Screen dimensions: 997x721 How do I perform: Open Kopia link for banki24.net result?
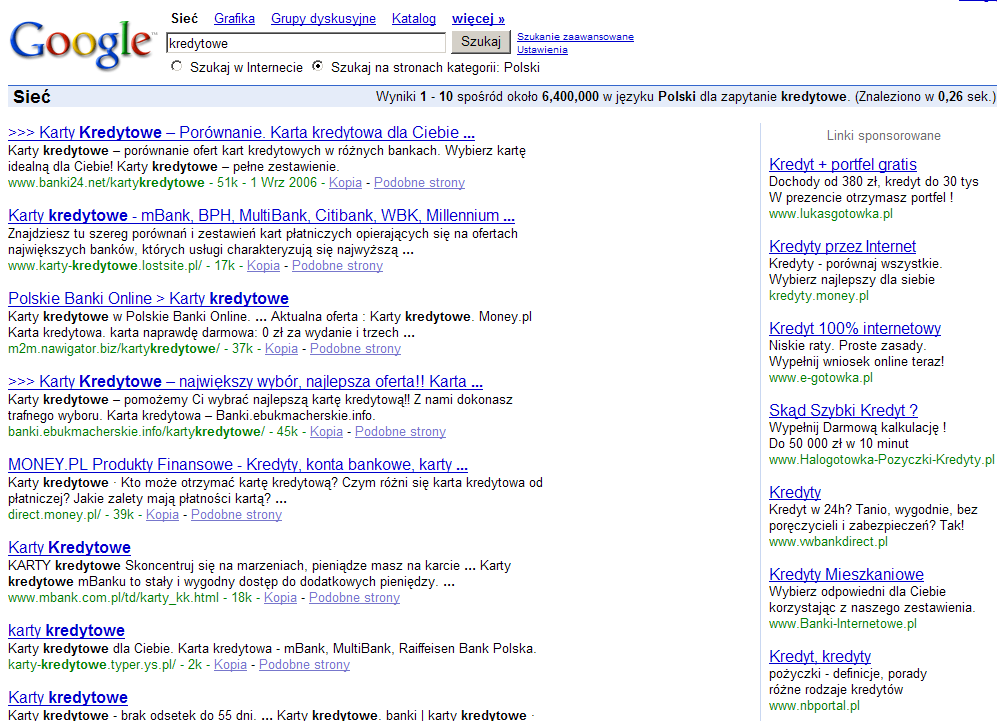point(345,182)
